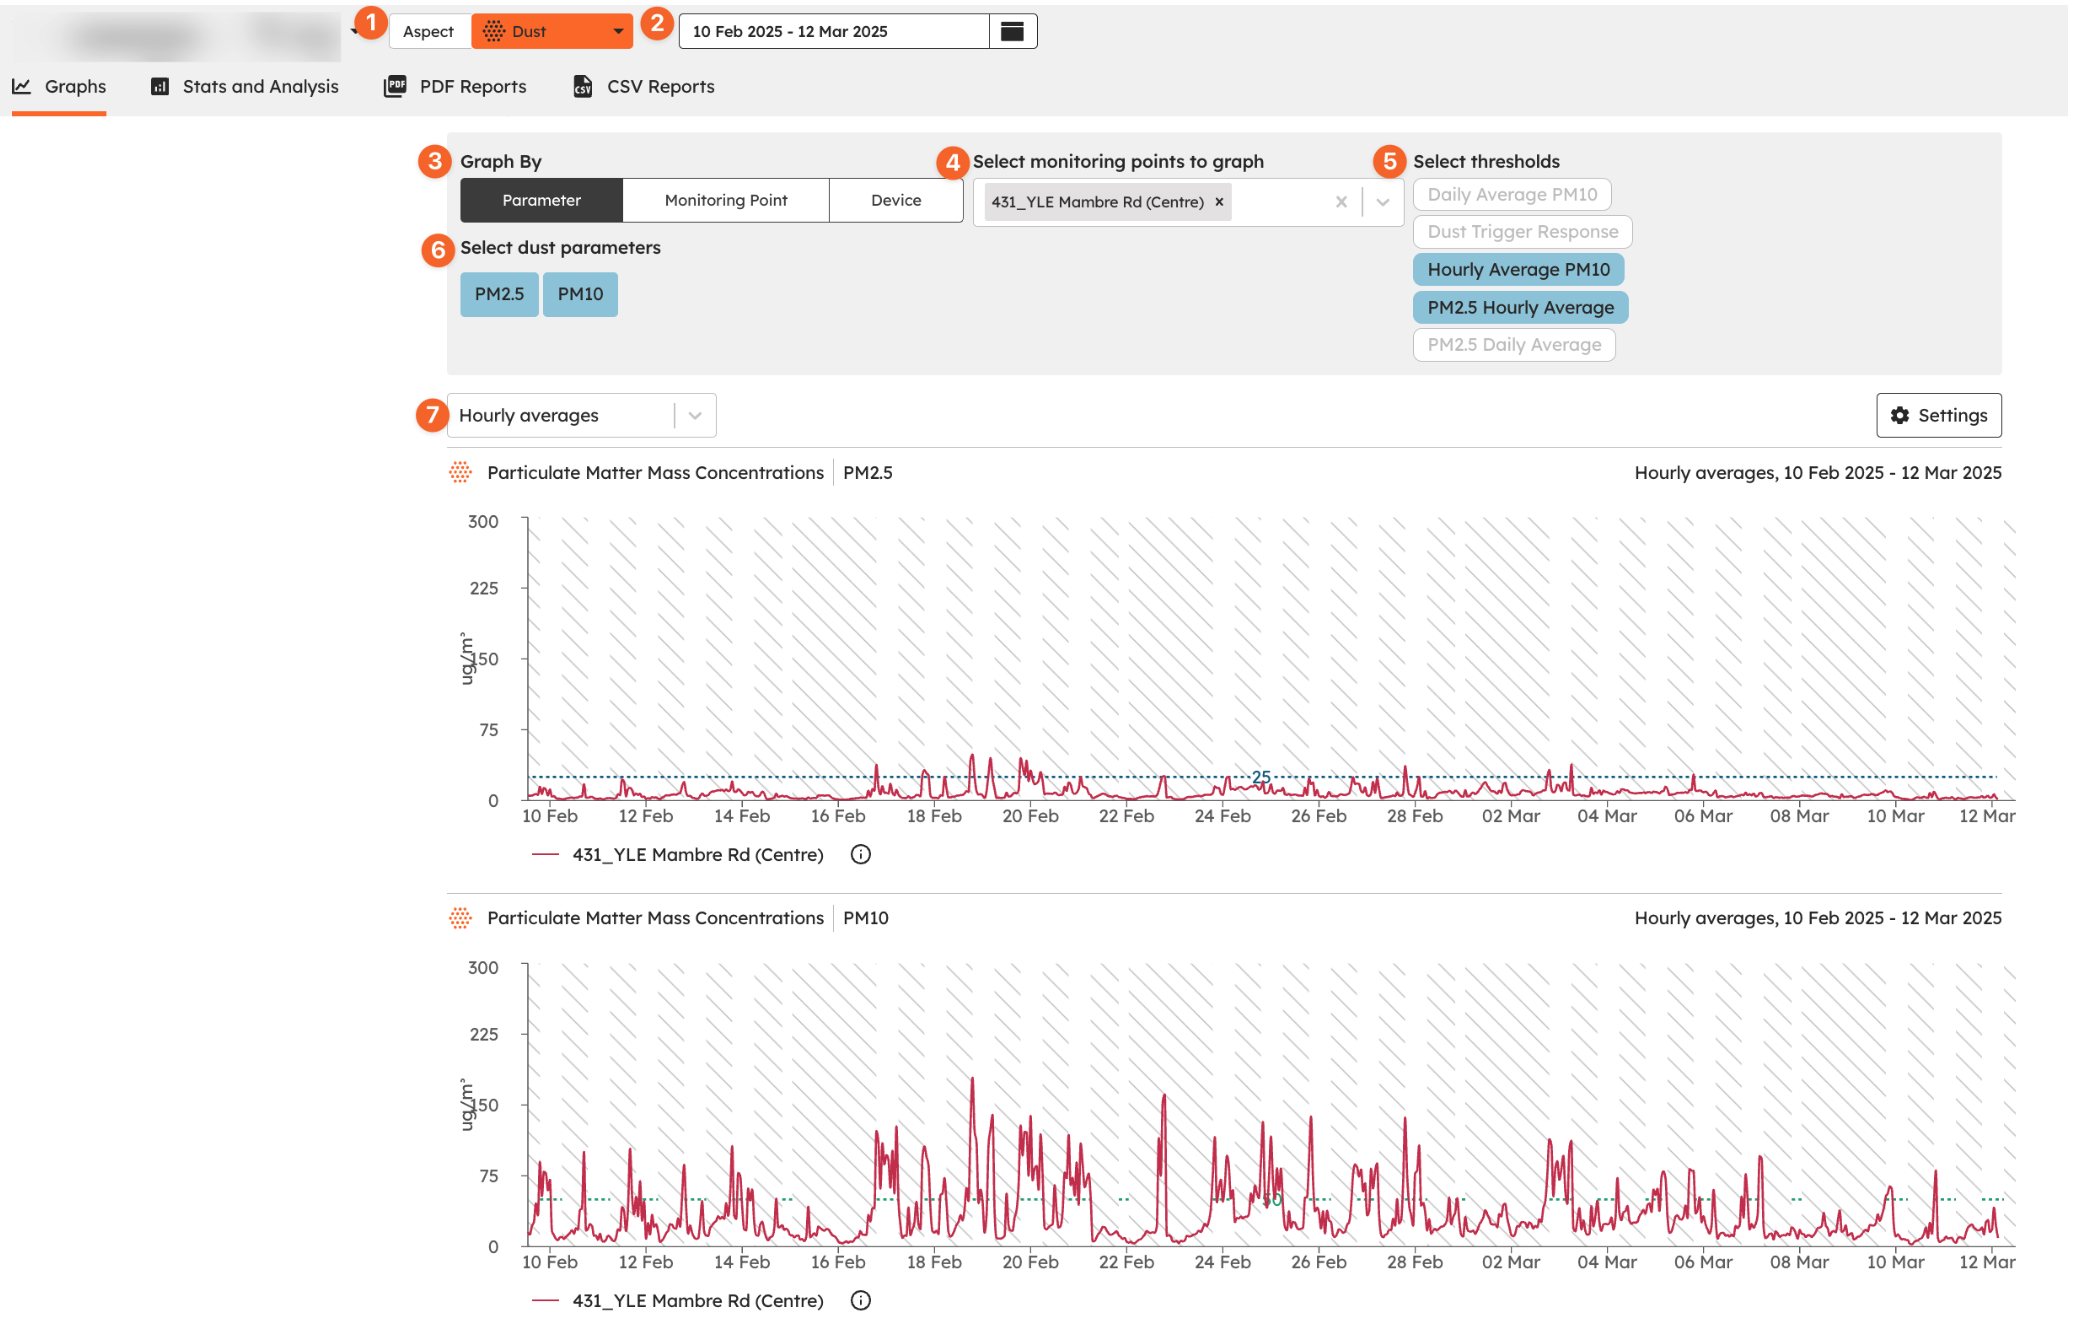This screenshot has height=1320, width=2080.
Task: Toggle the PM2.5 dust parameter
Action: [499, 294]
